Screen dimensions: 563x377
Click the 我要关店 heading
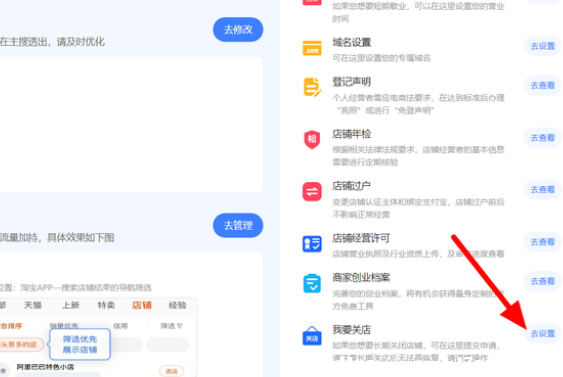(352, 330)
